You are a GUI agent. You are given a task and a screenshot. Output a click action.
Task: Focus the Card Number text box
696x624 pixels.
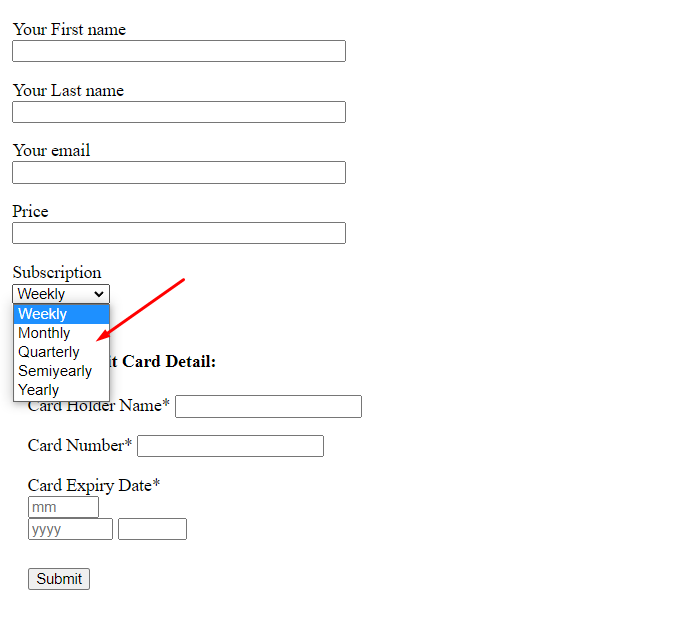(x=230, y=446)
